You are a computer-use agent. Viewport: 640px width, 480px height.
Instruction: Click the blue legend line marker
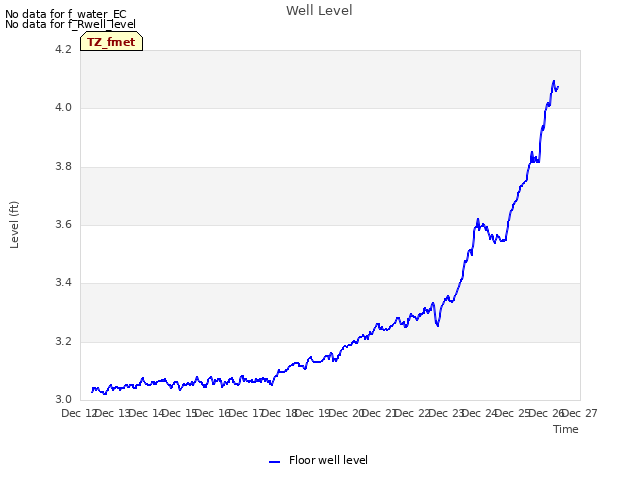[x=275, y=462]
